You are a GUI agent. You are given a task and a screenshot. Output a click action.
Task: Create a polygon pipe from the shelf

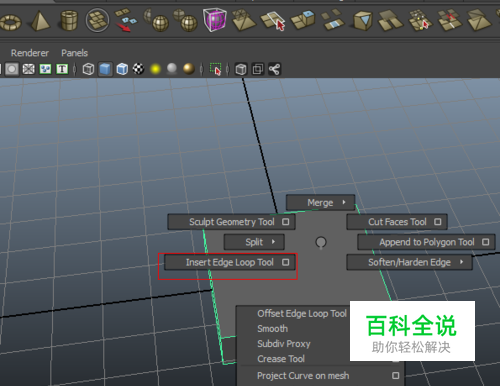(x=69, y=20)
